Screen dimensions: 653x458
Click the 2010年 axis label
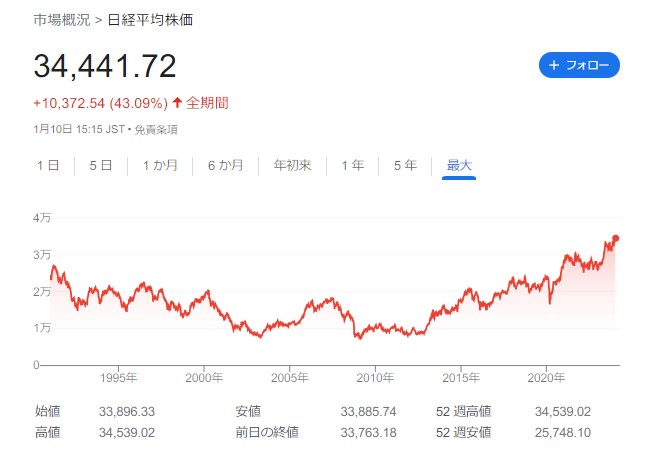pos(375,378)
